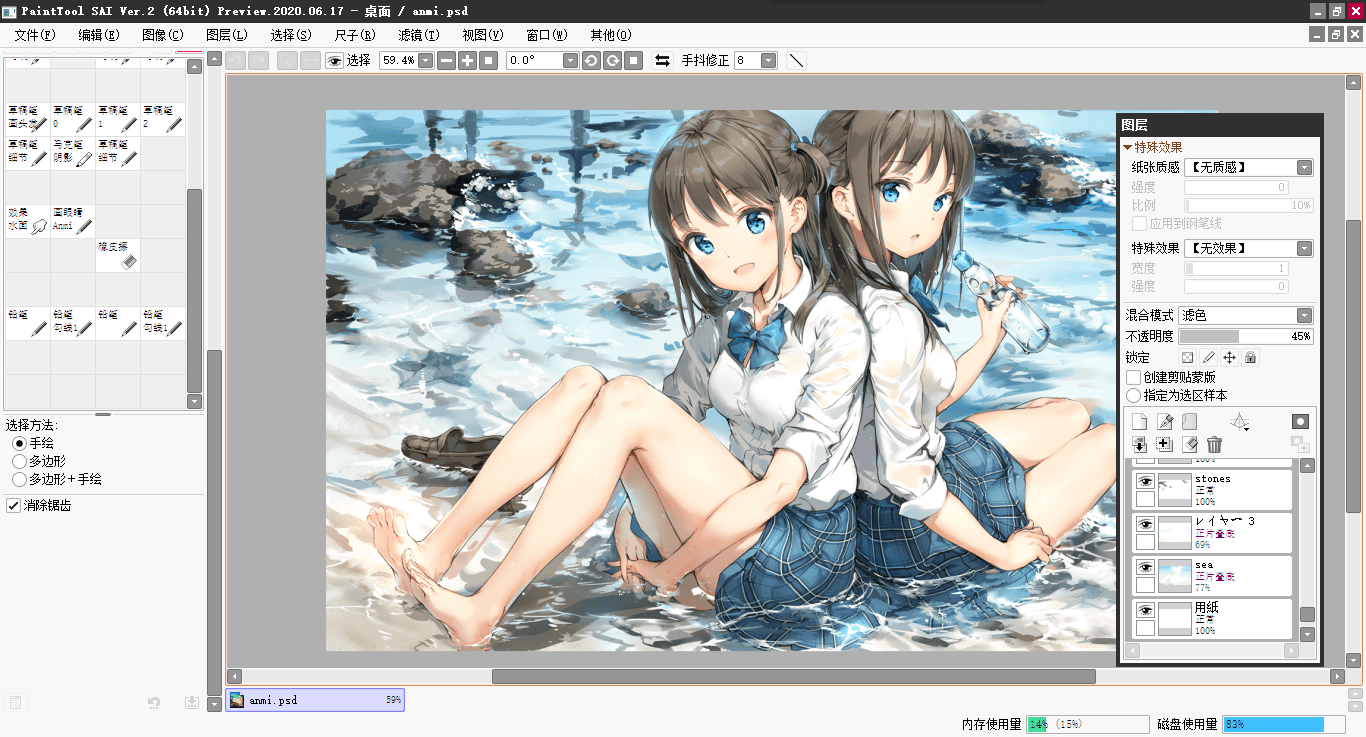This screenshot has width=1366, height=737.
Task: Select the 草稿笔 0 brush preset
Action: click(73, 119)
